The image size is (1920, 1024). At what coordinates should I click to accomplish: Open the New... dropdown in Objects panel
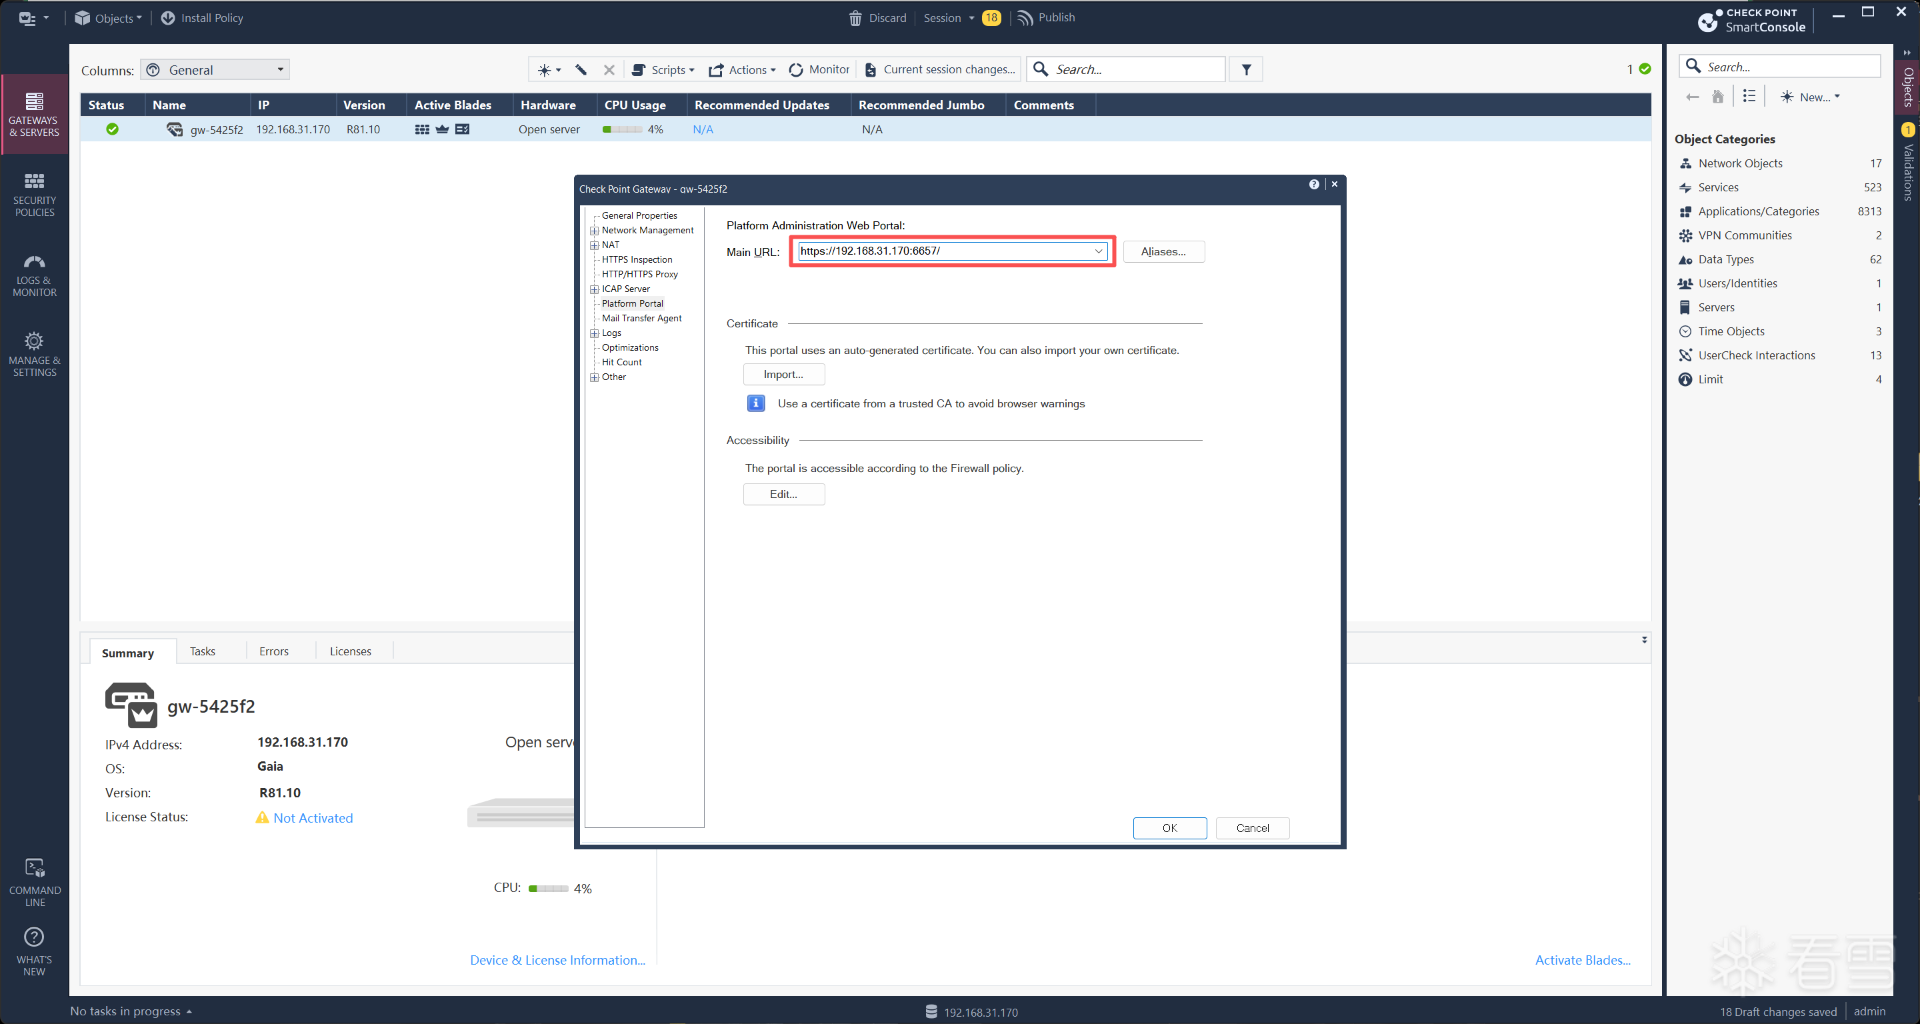pyautogui.click(x=1810, y=97)
